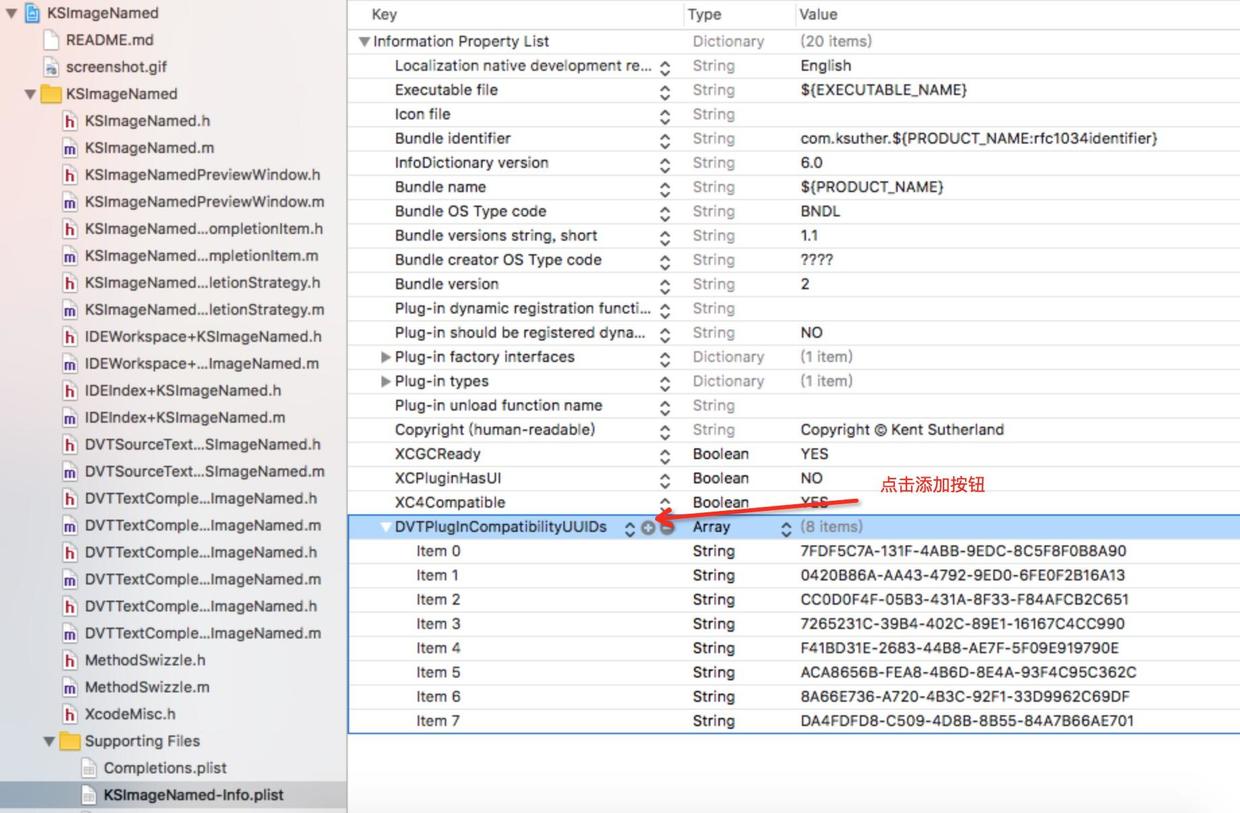
Task: Click the Item 7 UUID value DA4FDFD8
Action: click(967, 721)
